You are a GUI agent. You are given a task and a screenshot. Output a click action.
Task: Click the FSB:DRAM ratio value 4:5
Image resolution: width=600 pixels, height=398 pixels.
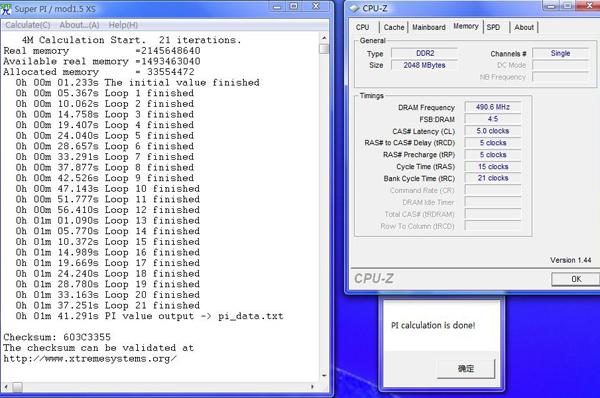[x=492, y=119]
